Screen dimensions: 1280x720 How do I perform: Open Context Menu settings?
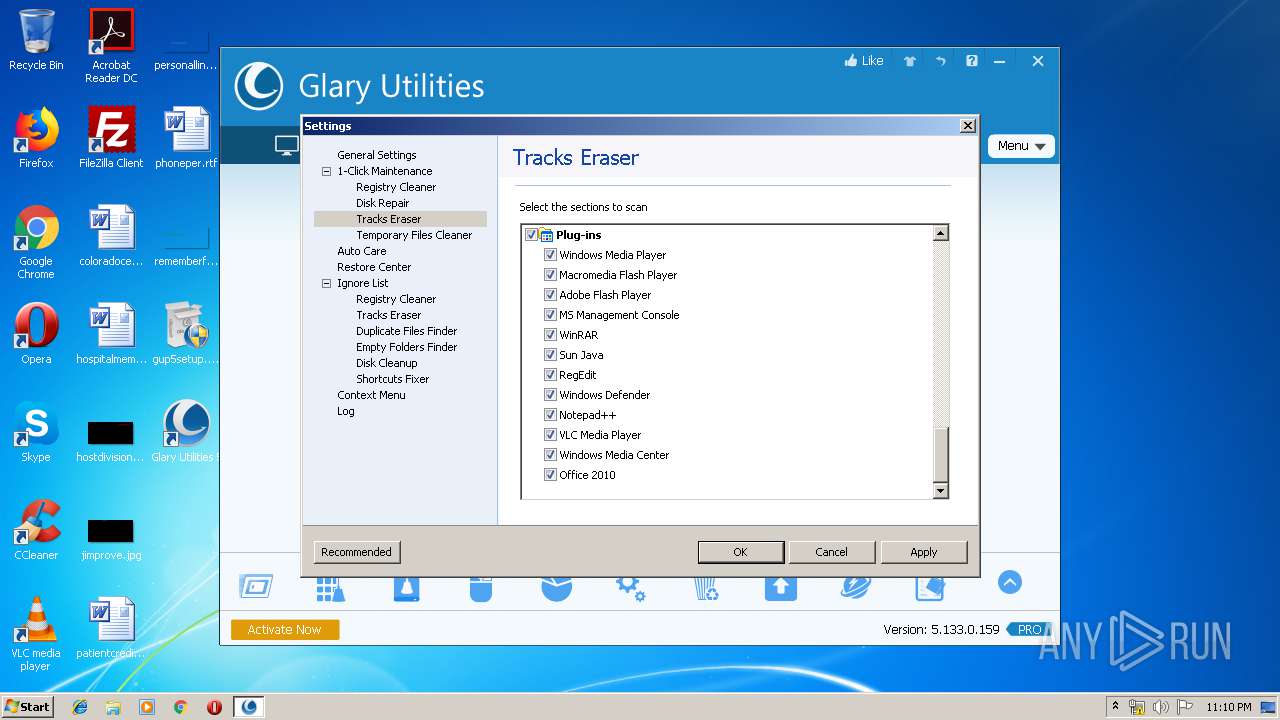[371, 395]
